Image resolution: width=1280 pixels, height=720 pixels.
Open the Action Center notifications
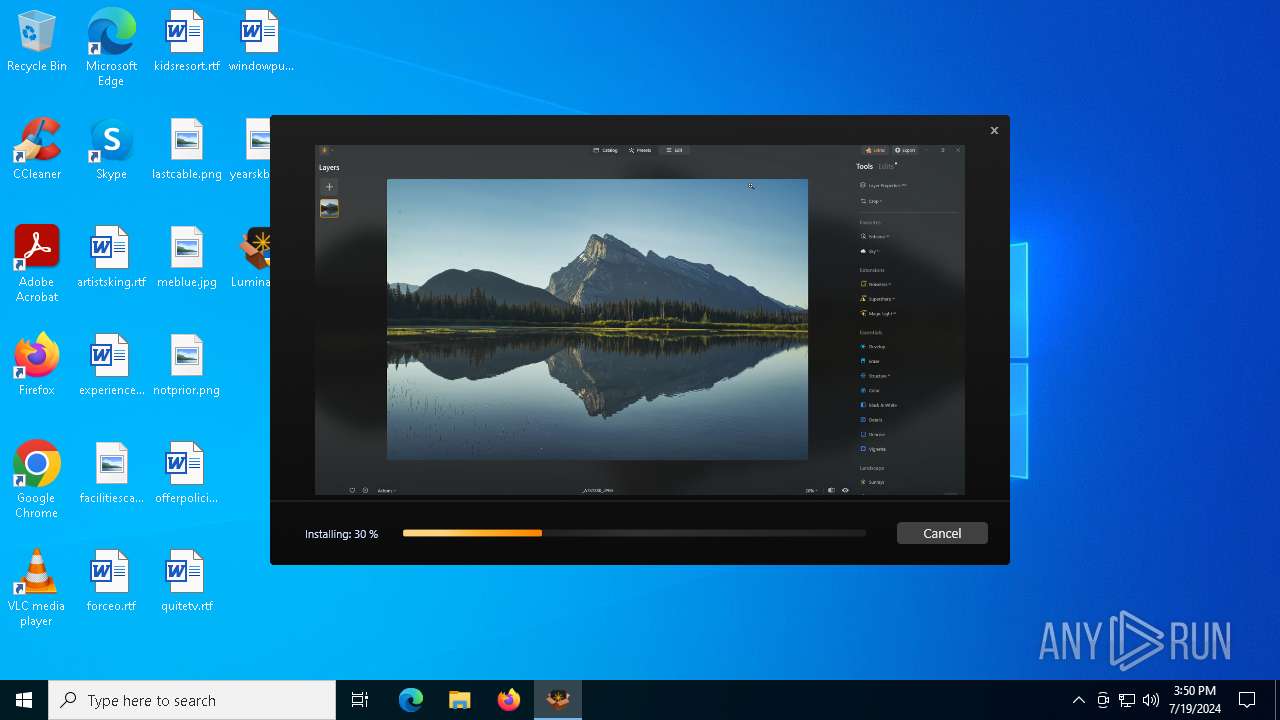click(1248, 700)
